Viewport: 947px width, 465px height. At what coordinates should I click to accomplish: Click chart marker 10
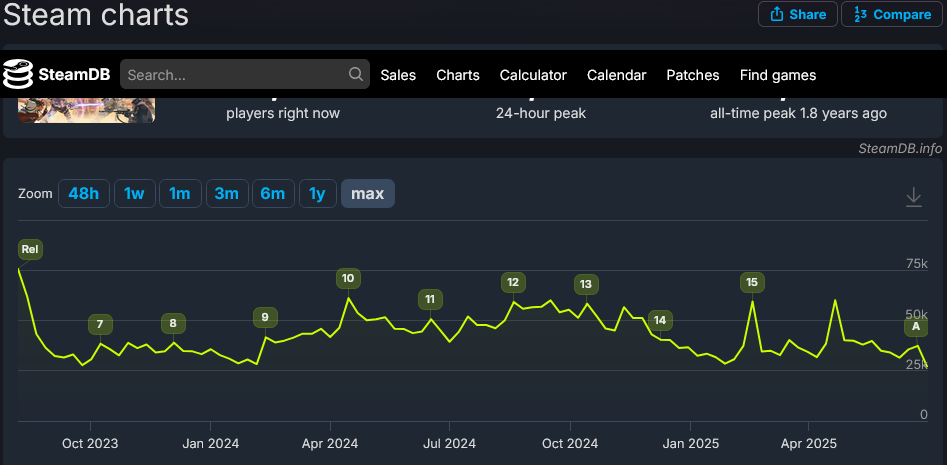coord(348,278)
